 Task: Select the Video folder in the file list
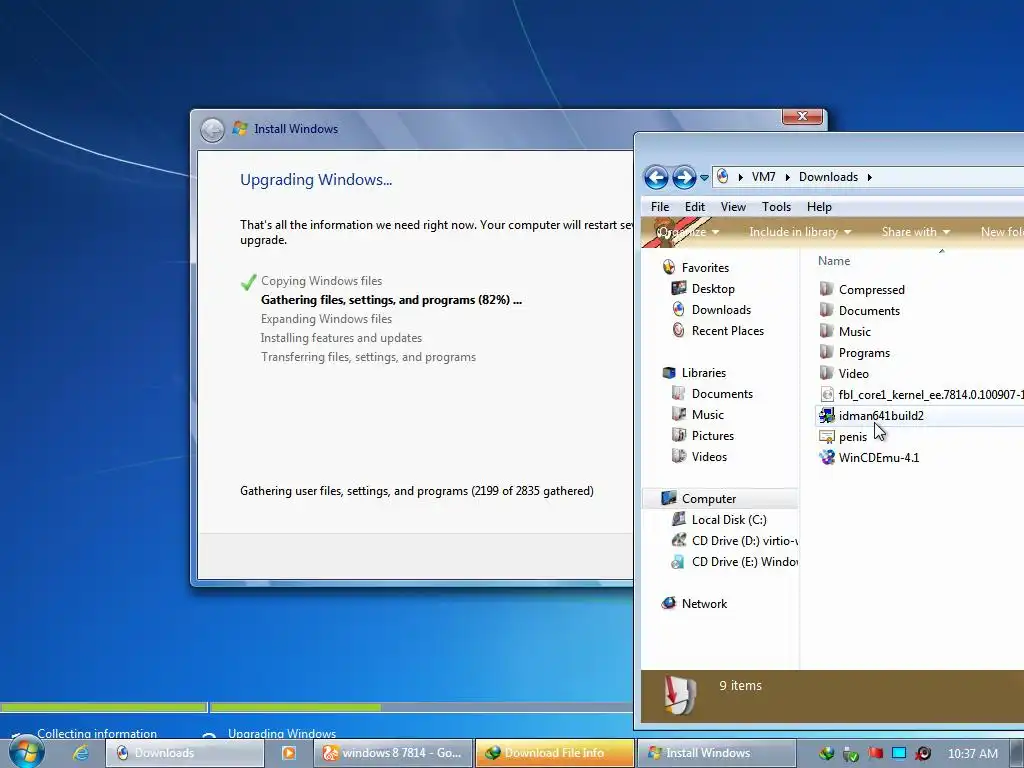[x=854, y=374]
